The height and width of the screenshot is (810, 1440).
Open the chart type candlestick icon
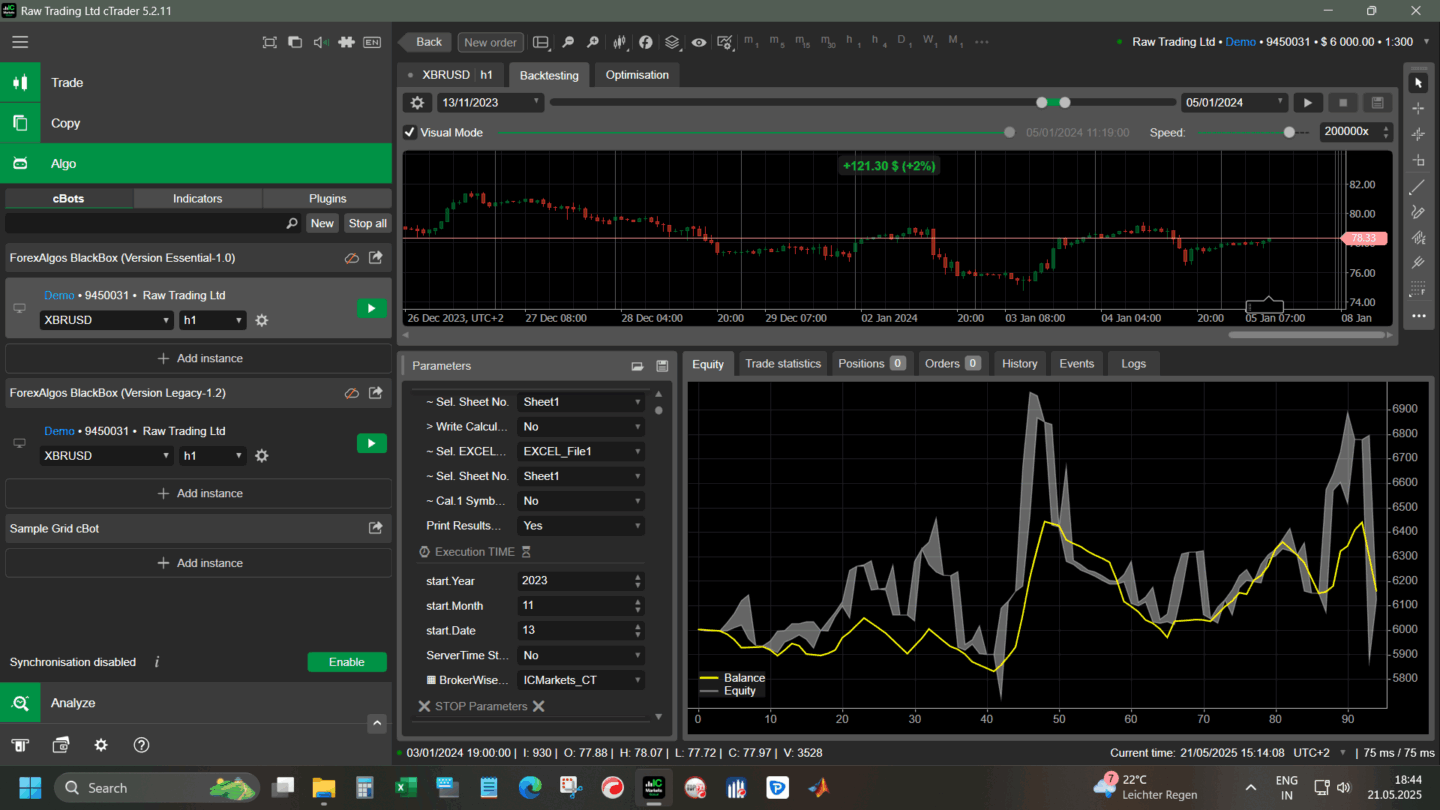coord(620,42)
